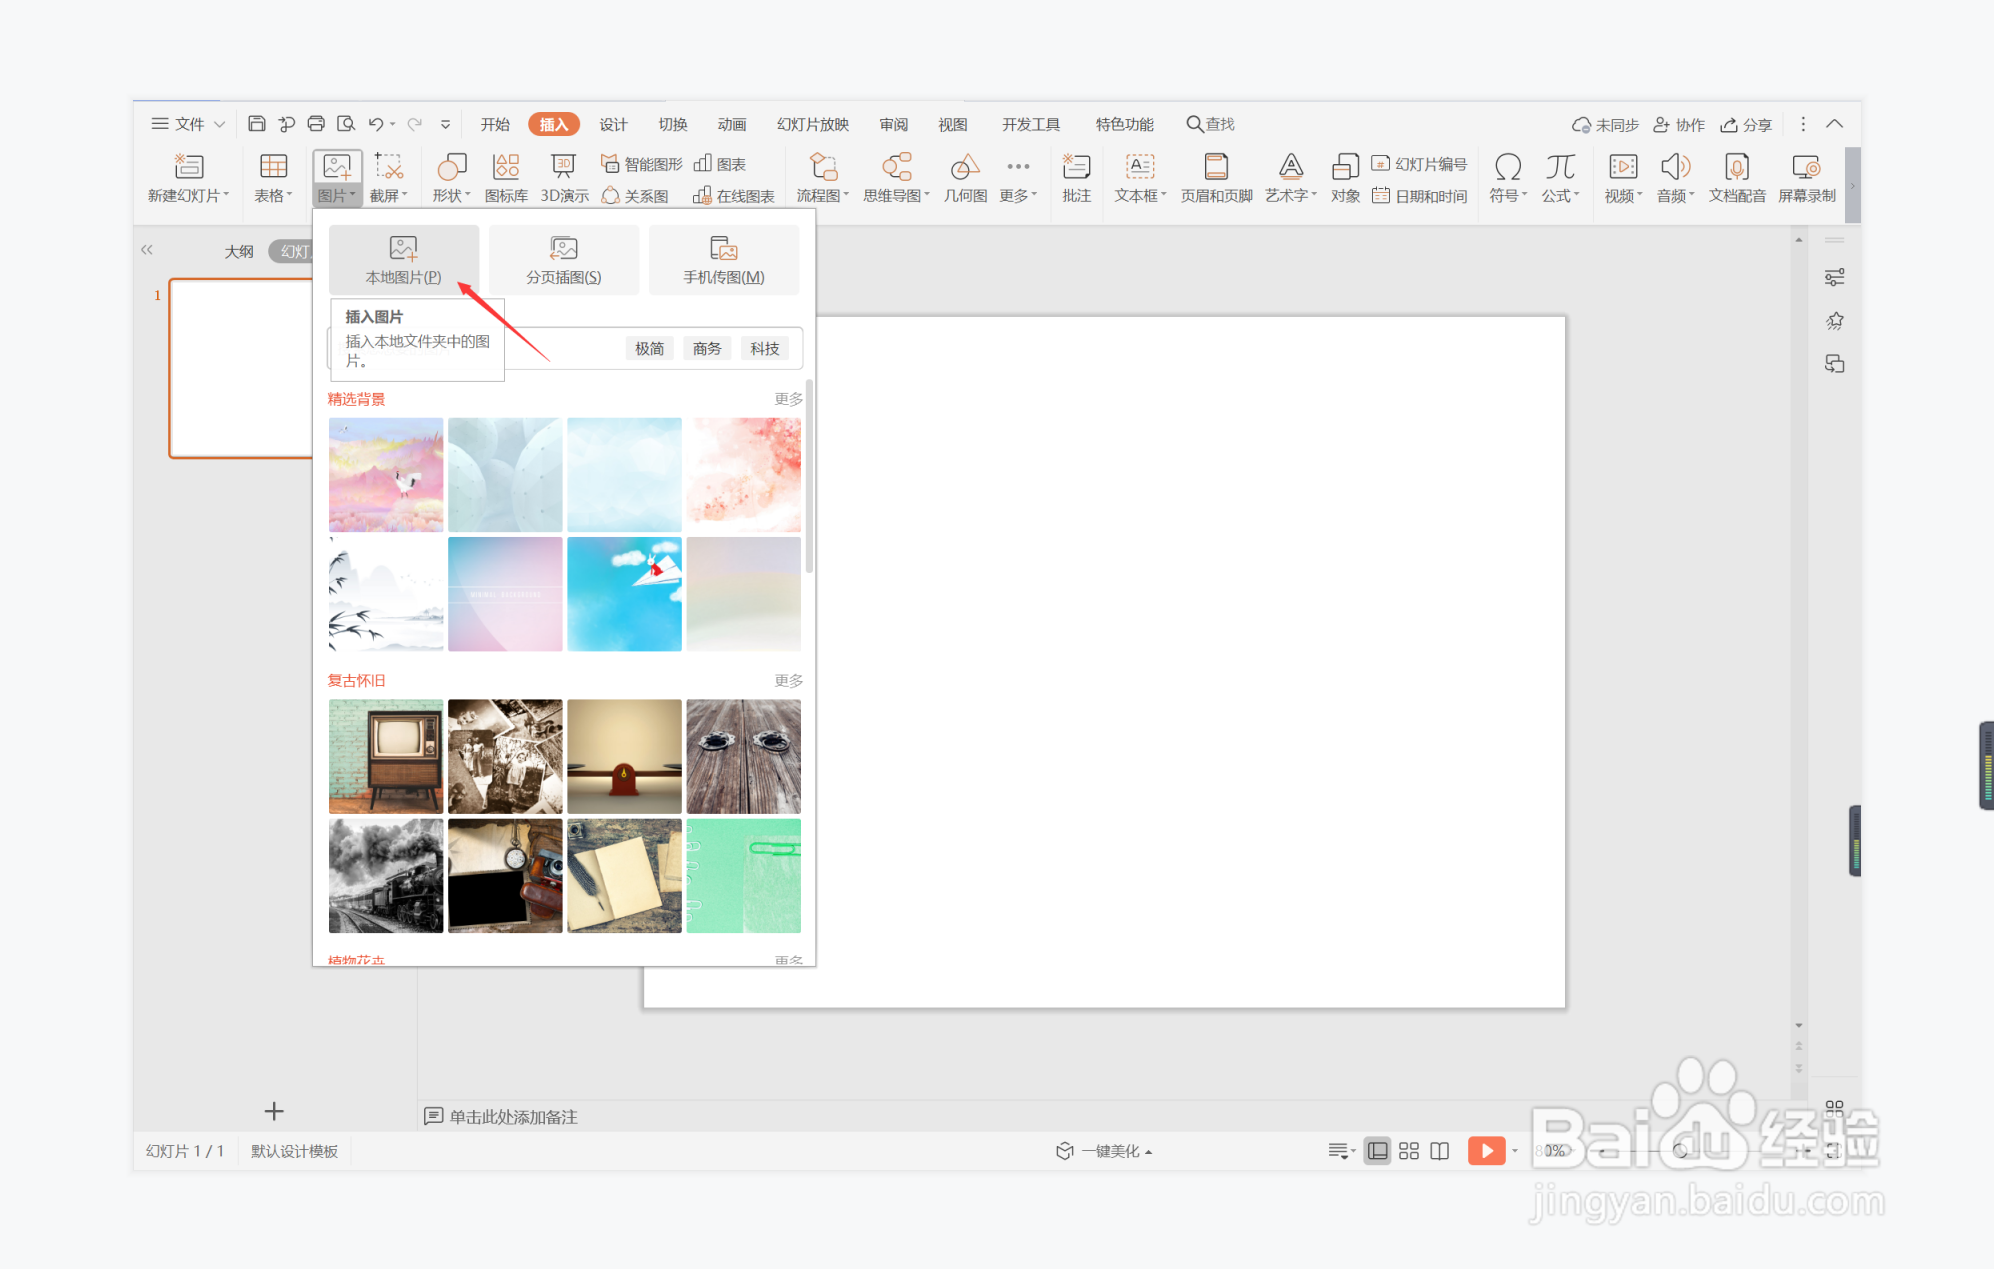Viewport: 1994px width, 1269px height.
Task: Open the Slide Show (幻灯片放映) tab
Action: [813, 124]
